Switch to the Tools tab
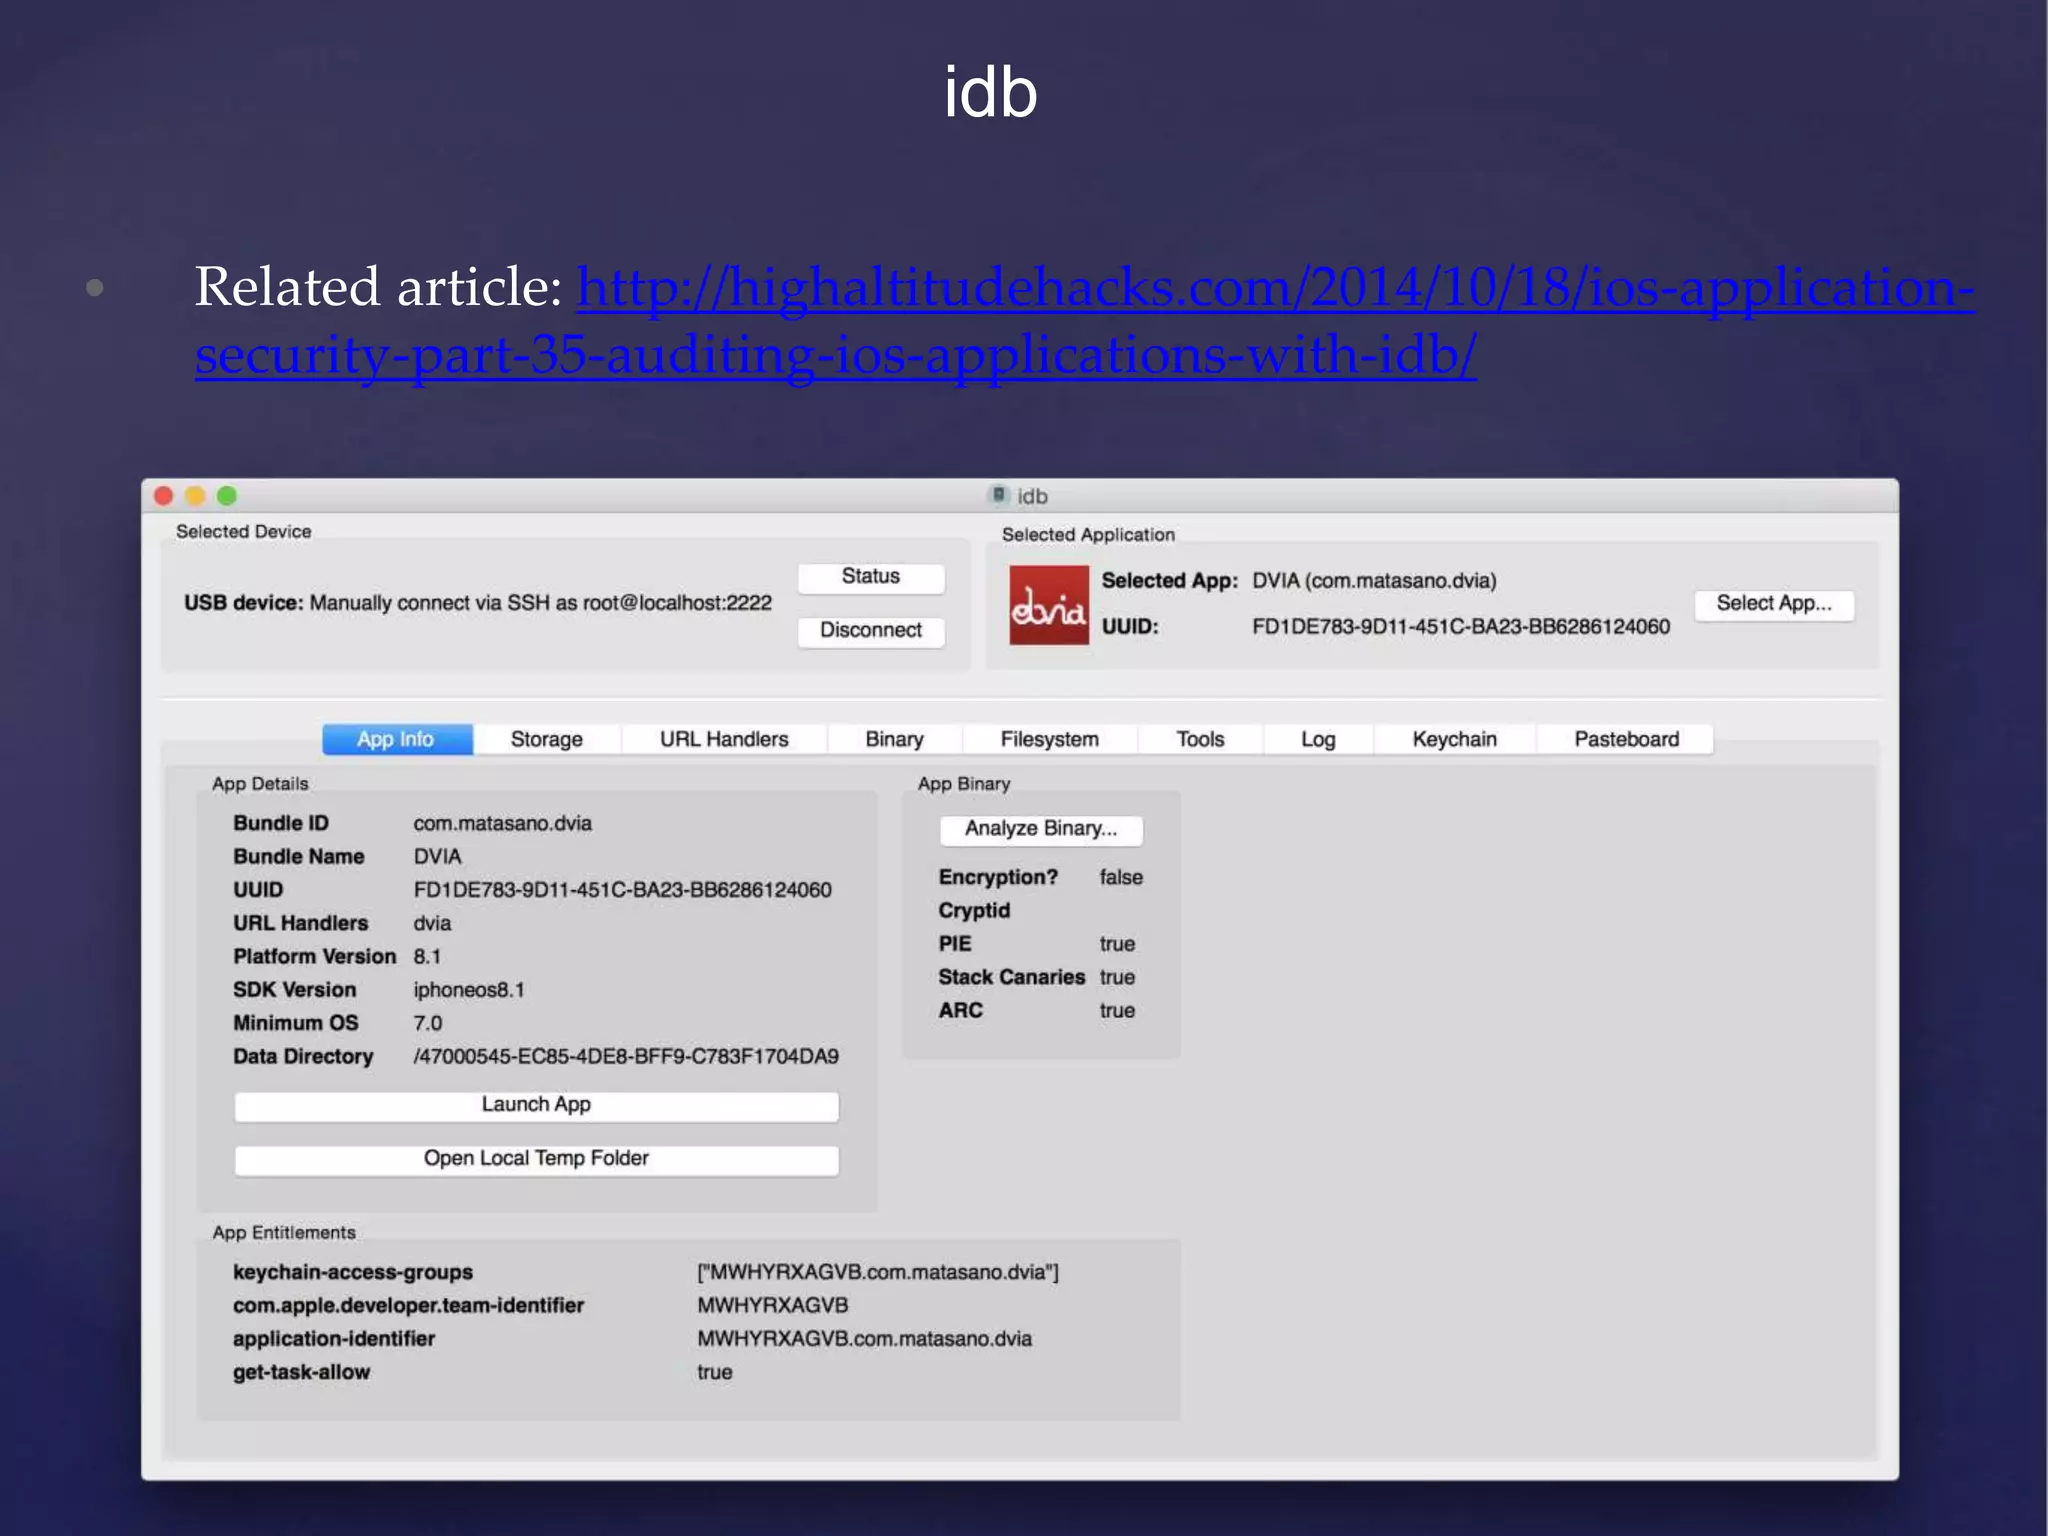 pyautogui.click(x=1200, y=739)
